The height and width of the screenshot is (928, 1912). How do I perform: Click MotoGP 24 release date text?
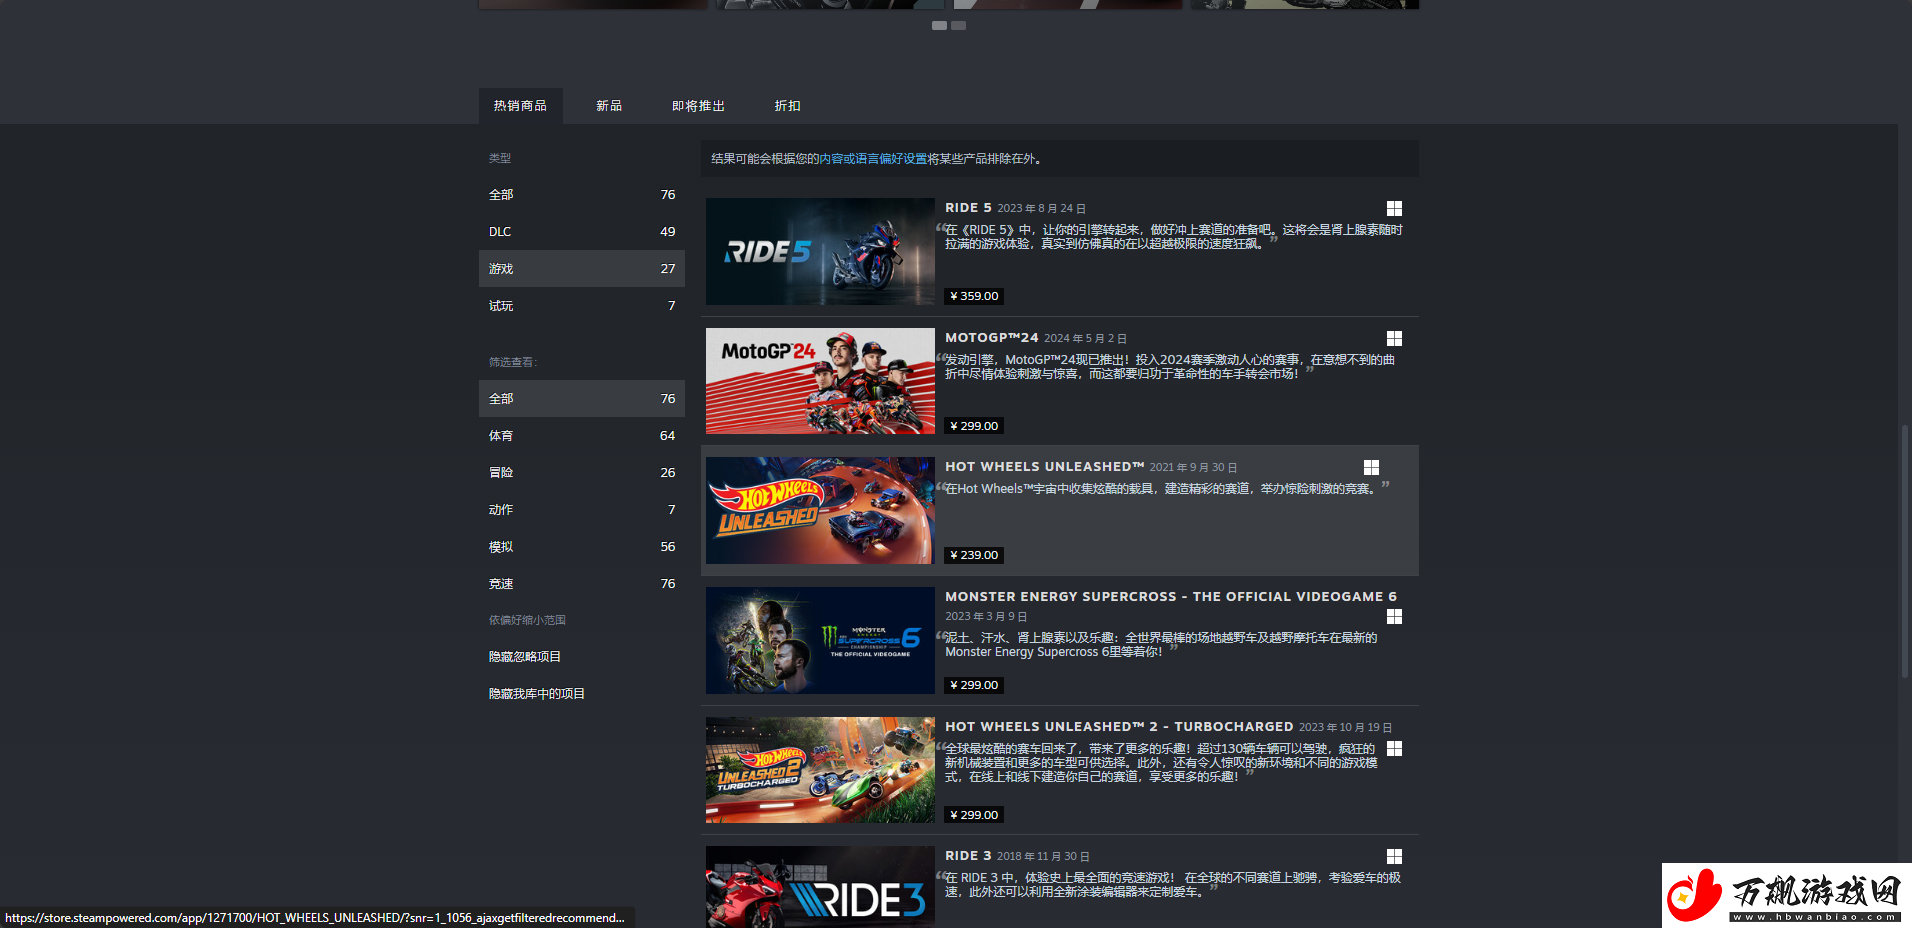pos(1085,339)
